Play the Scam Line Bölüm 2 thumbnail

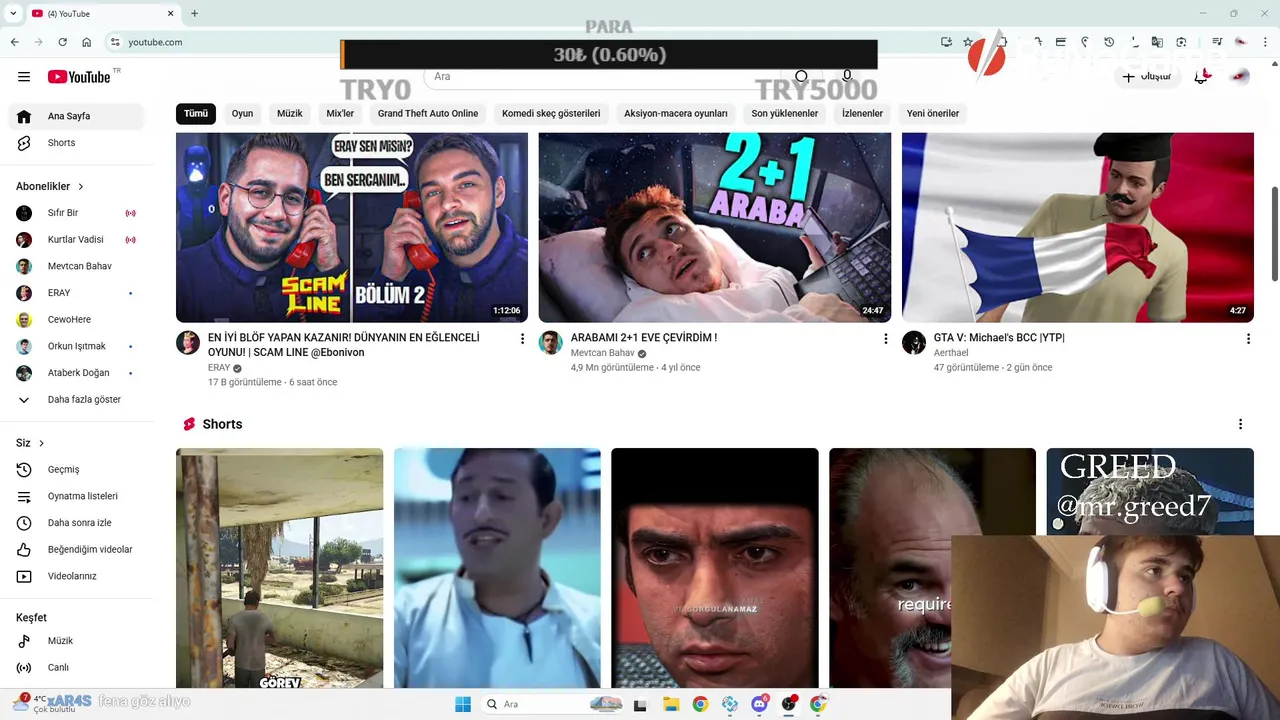click(352, 227)
